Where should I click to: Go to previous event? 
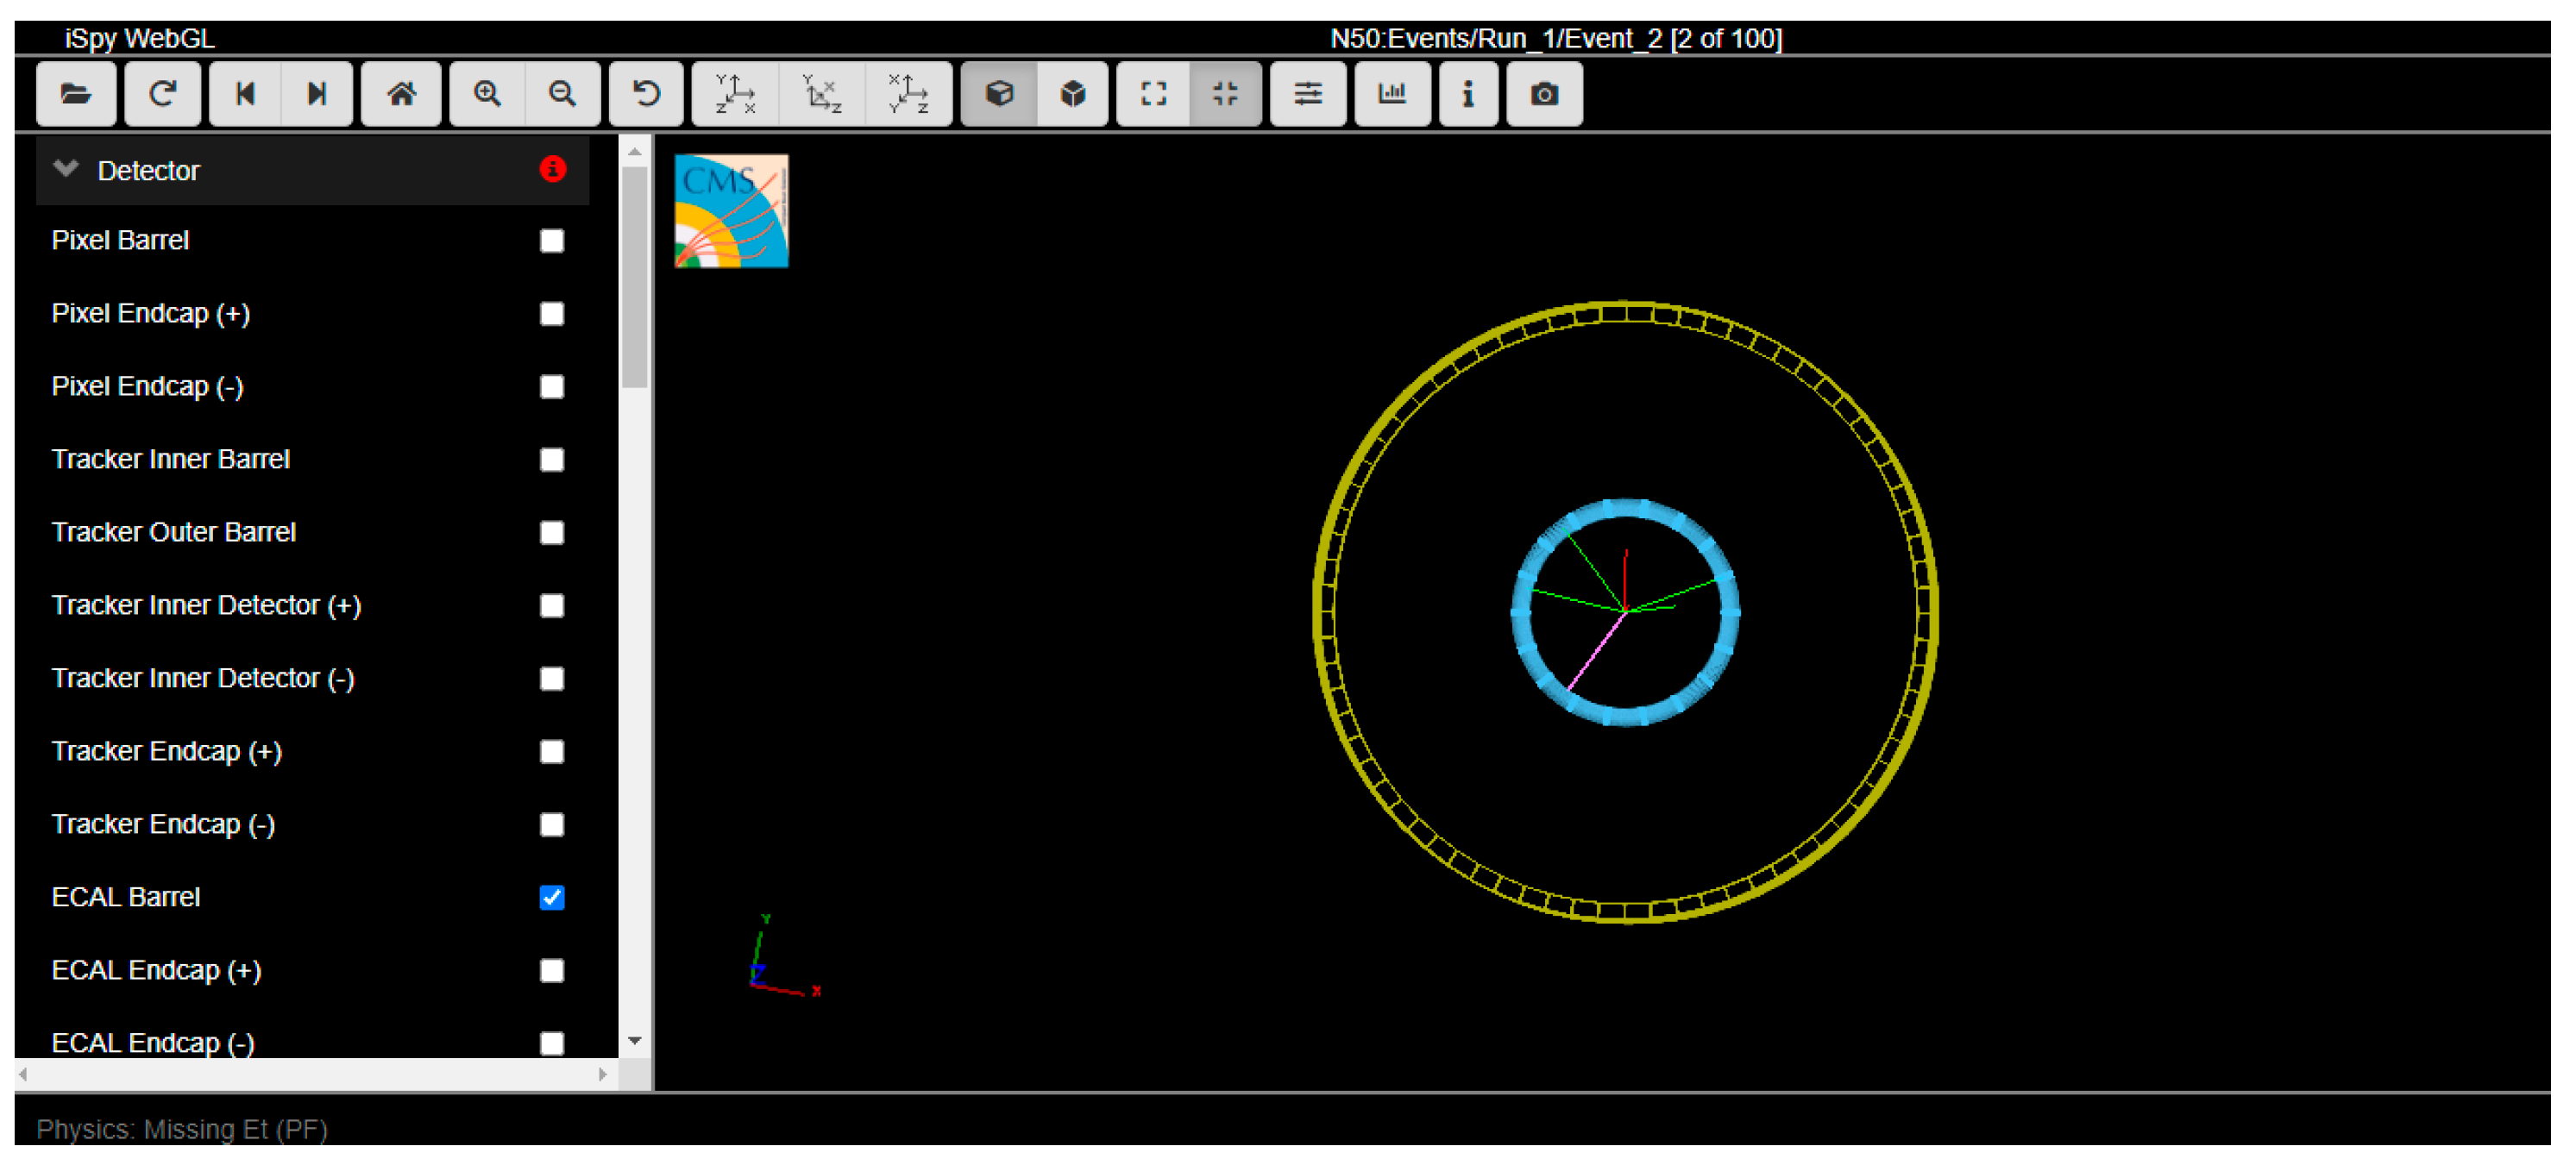pos(245,94)
